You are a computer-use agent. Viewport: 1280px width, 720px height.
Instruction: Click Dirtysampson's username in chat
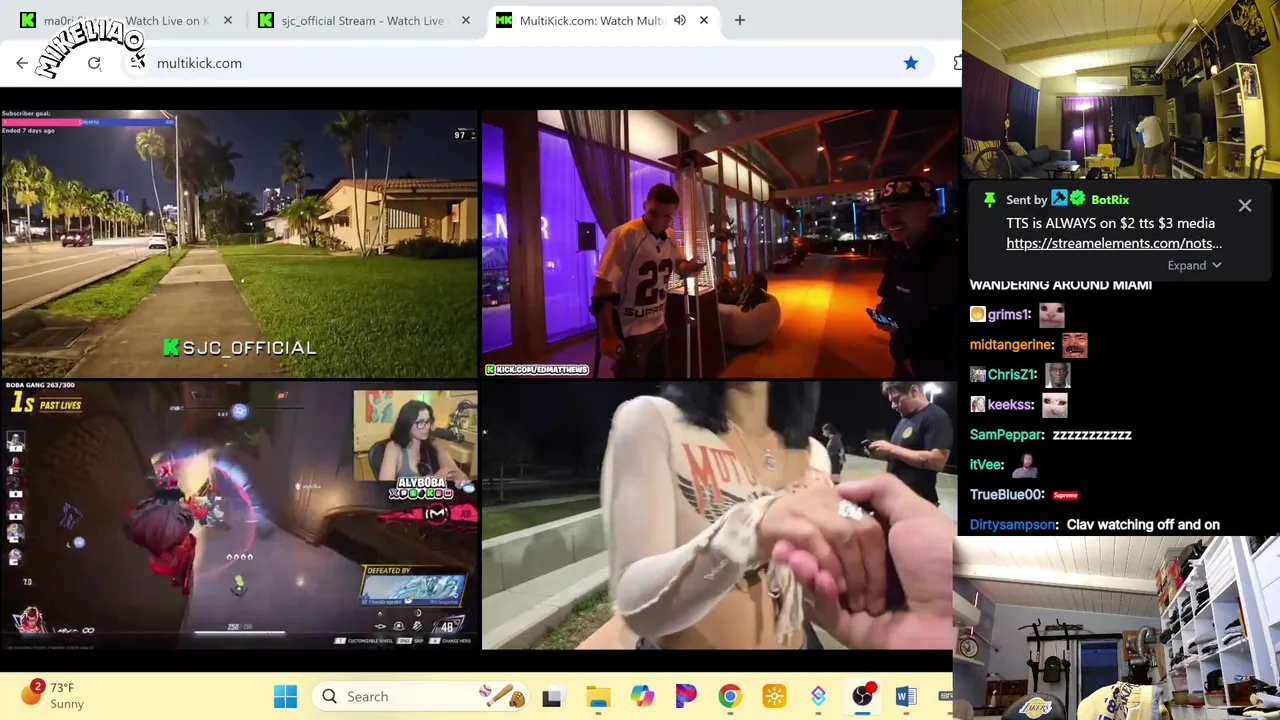tap(1014, 524)
